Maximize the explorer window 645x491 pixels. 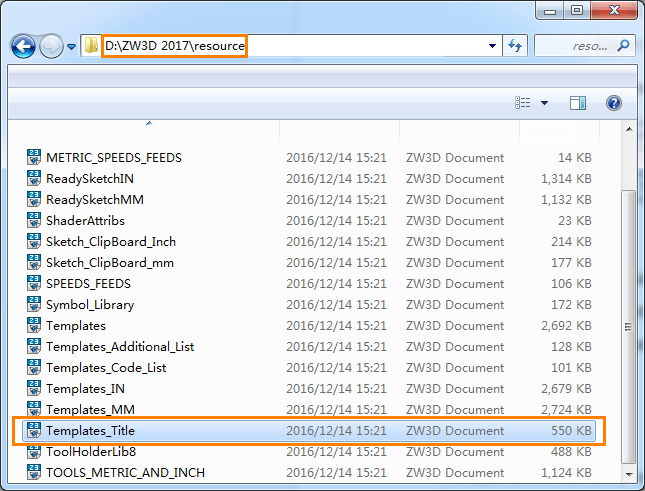pyautogui.click(x=577, y=11)
